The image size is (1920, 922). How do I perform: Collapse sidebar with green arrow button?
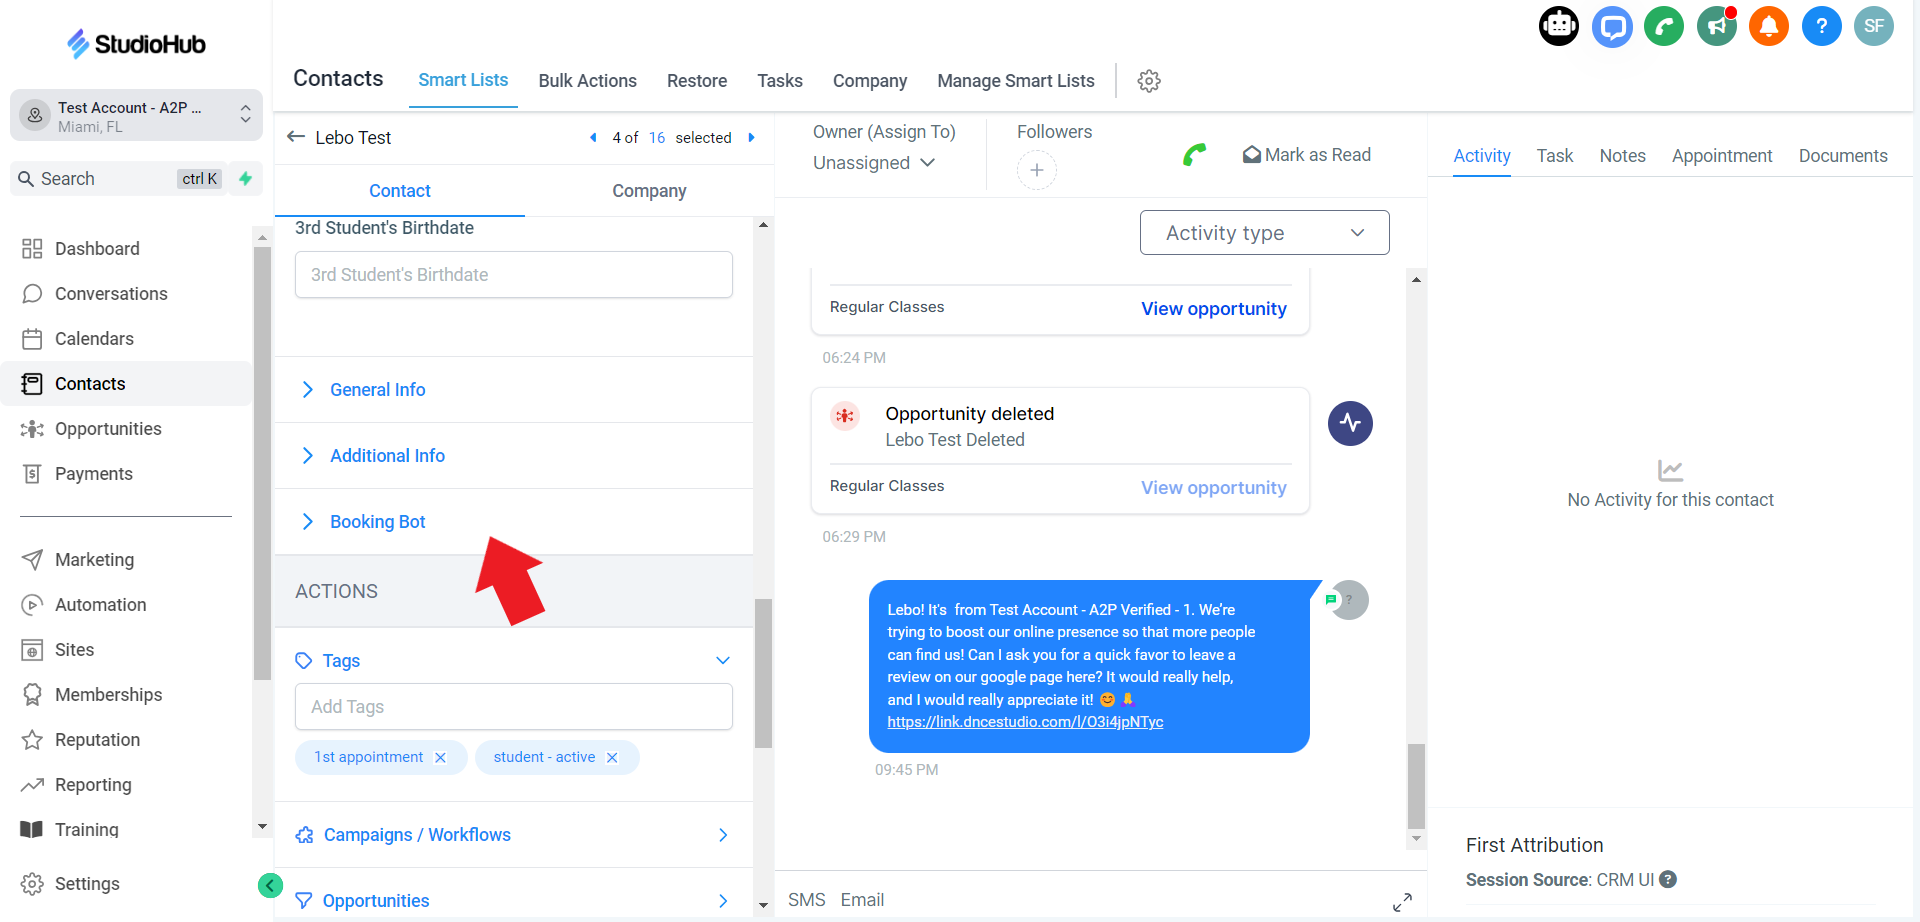coord(270,885)
